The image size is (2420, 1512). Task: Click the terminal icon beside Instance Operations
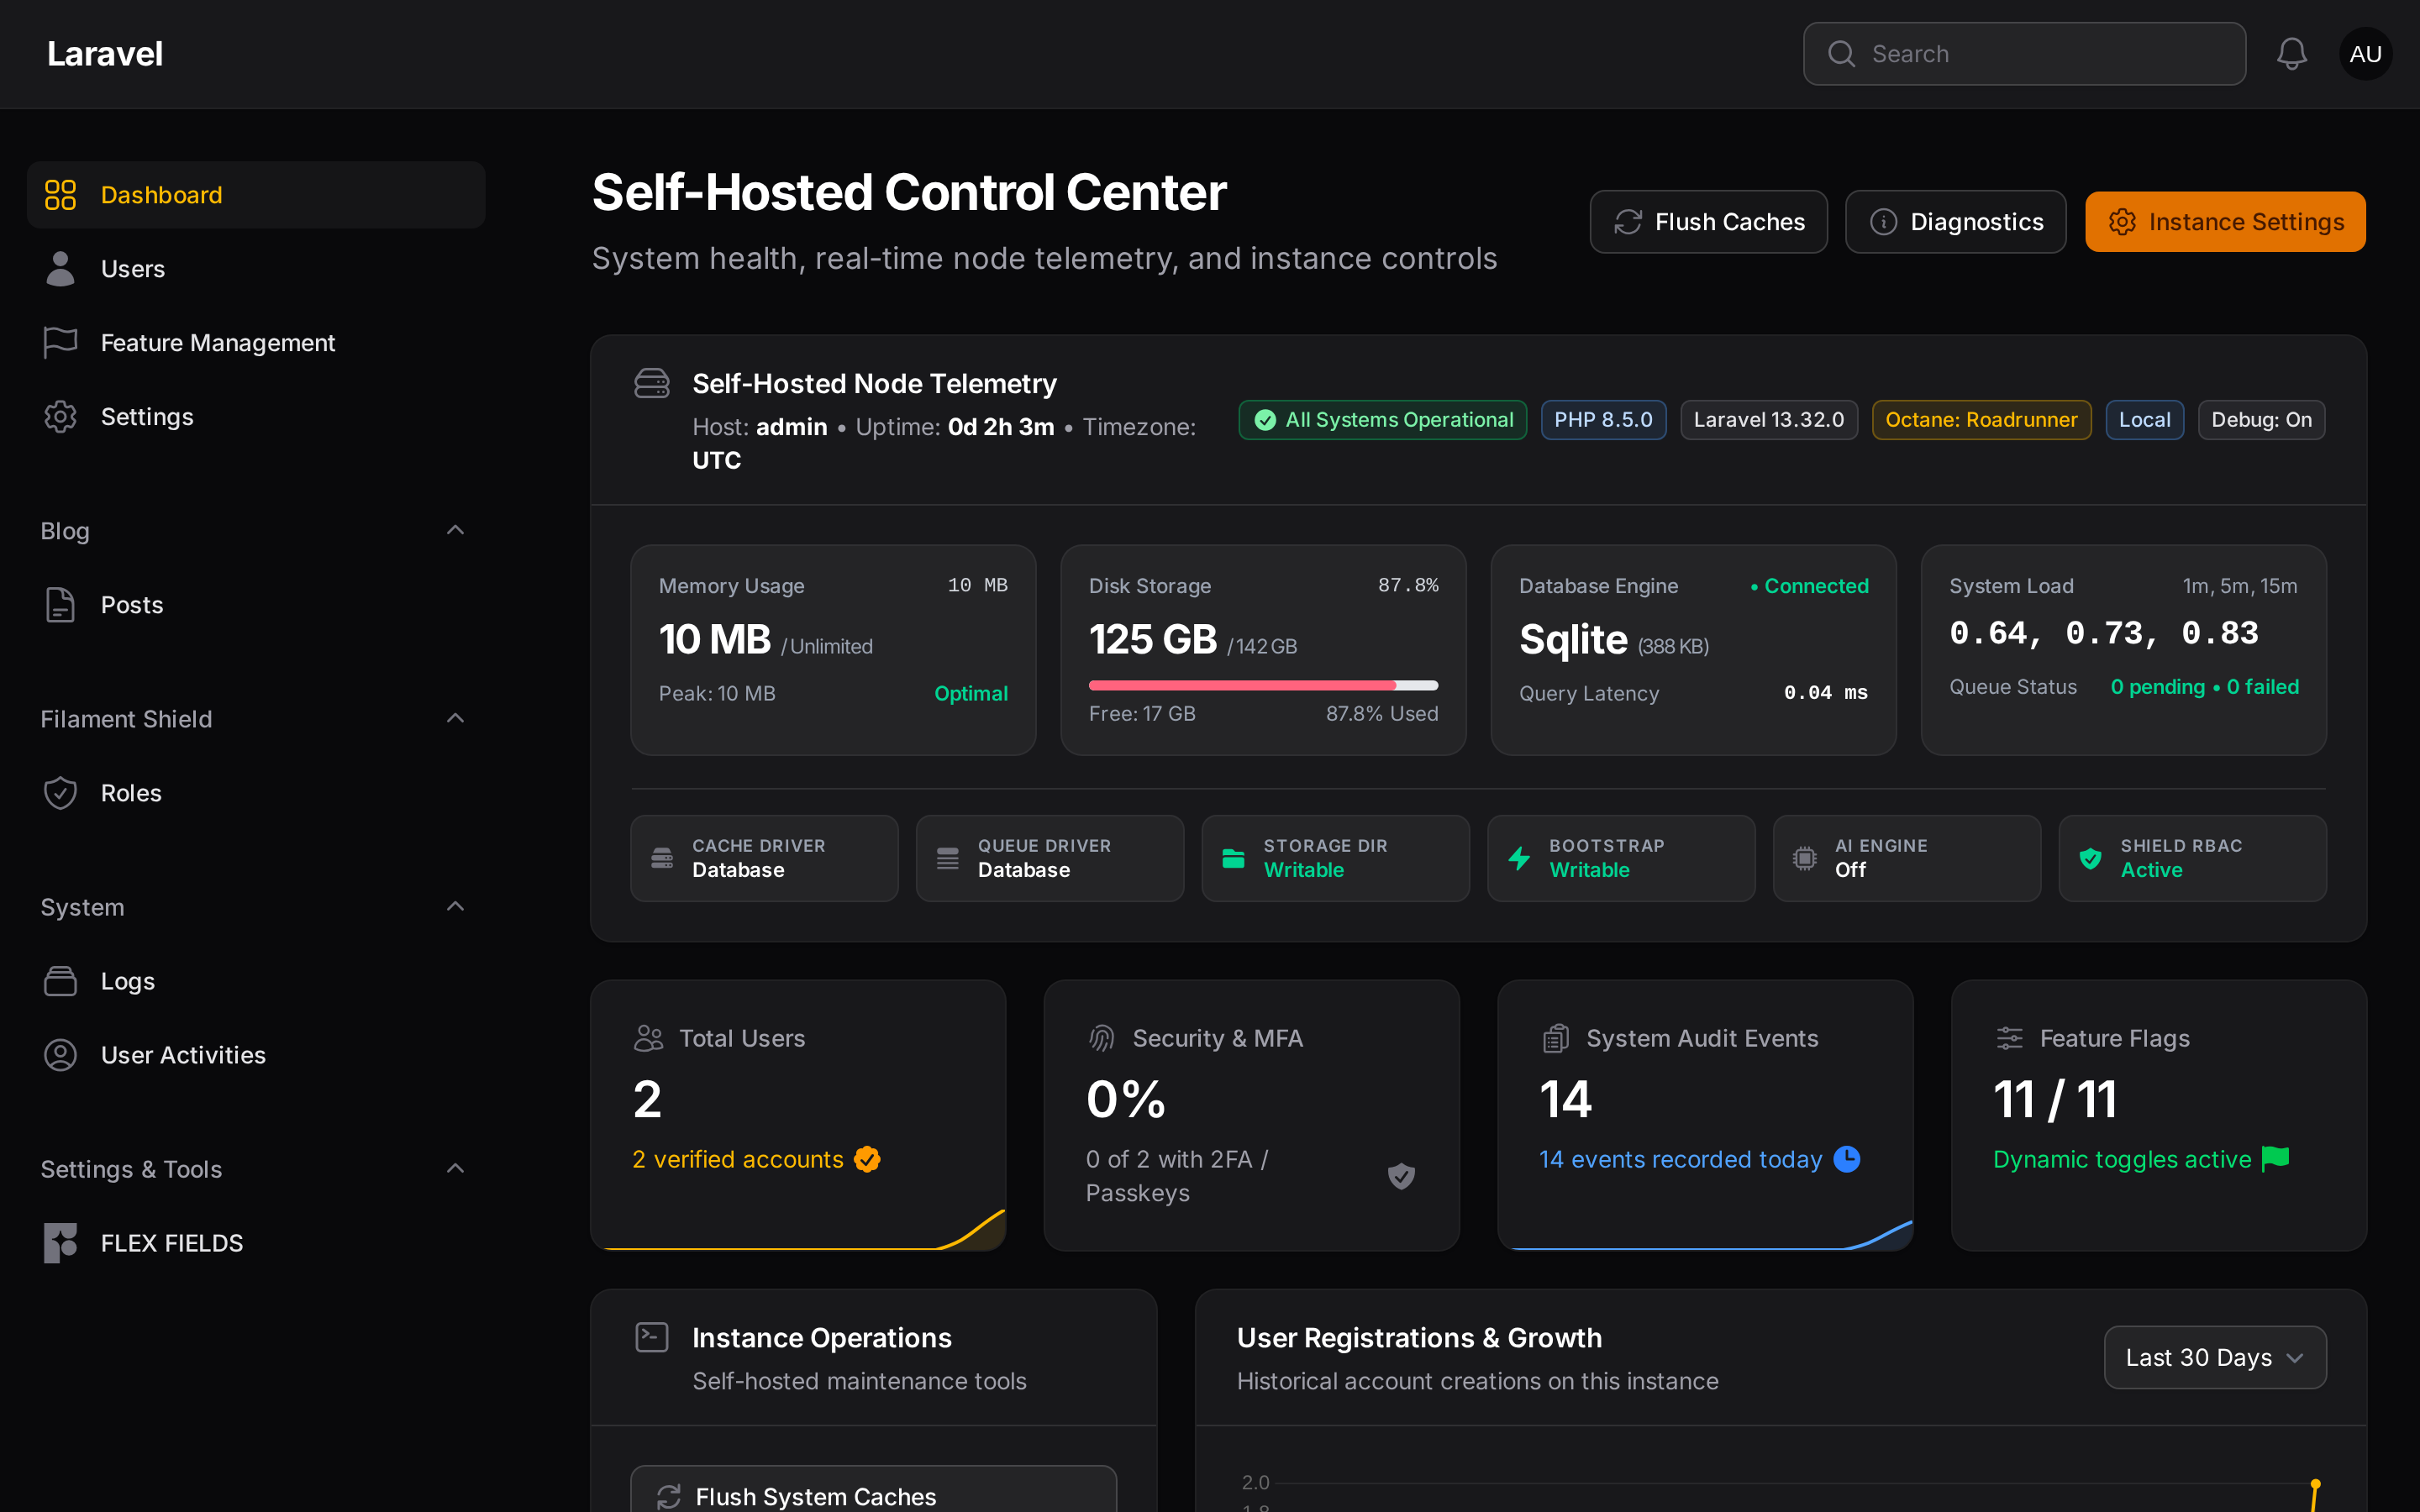(x=652, y=1337)
